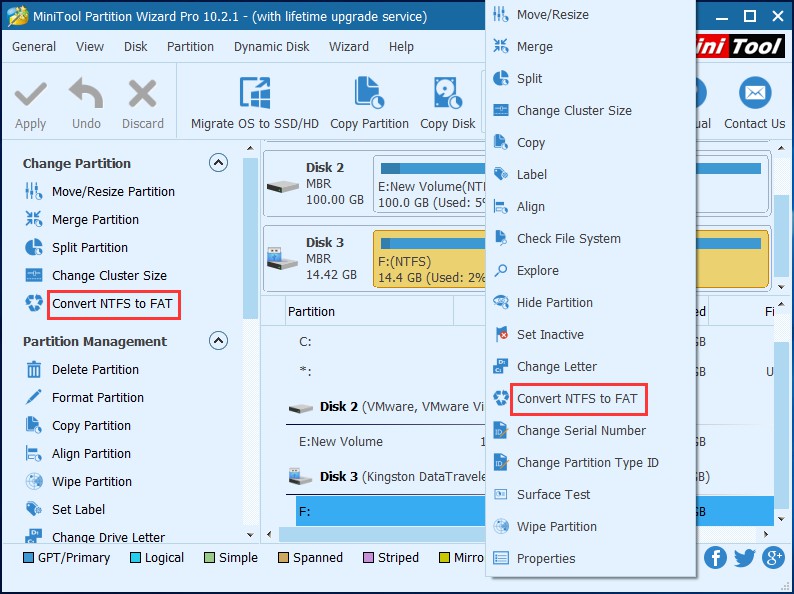Choose Change Partition Type ID from context menu
This screenshot has width=794, height=594.
click(x=590, y=462)
